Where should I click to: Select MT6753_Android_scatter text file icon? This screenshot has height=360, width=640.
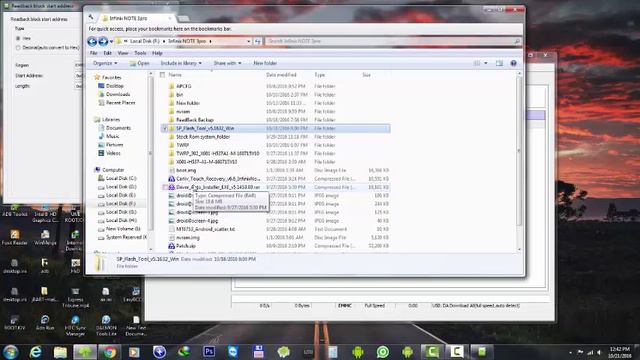click(171, 229)
